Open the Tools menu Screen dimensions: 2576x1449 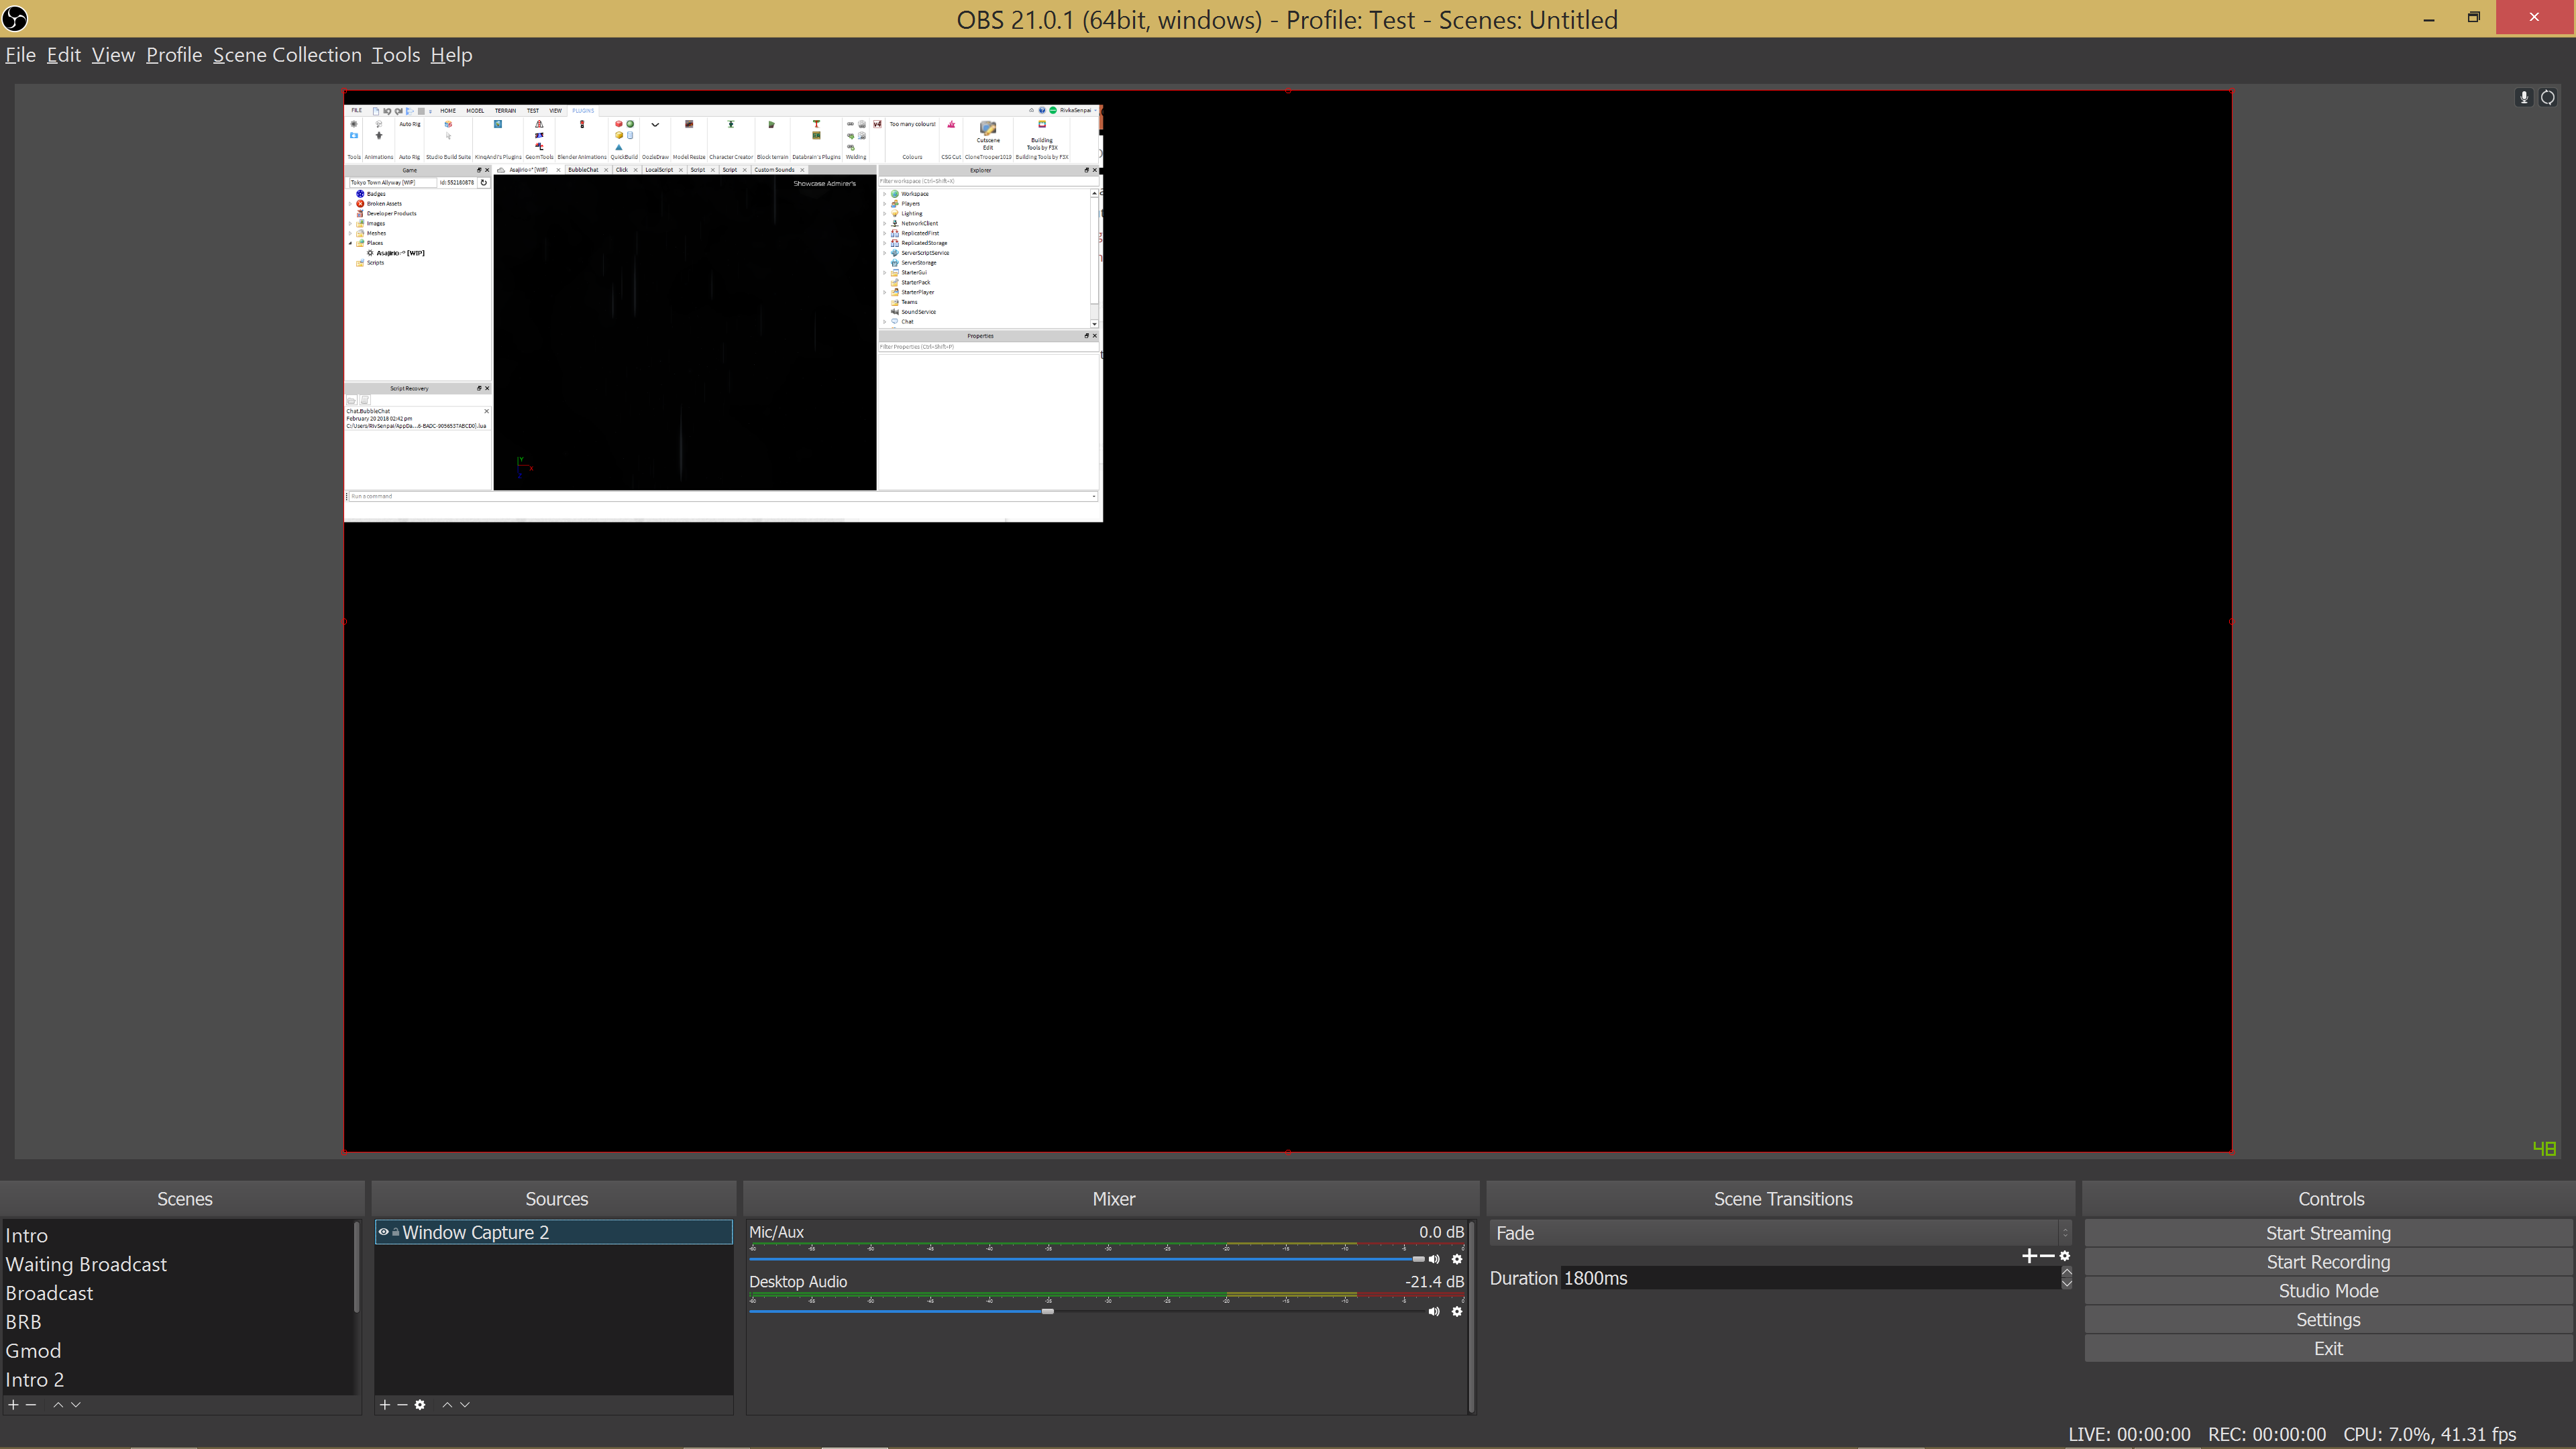point(395,55)
